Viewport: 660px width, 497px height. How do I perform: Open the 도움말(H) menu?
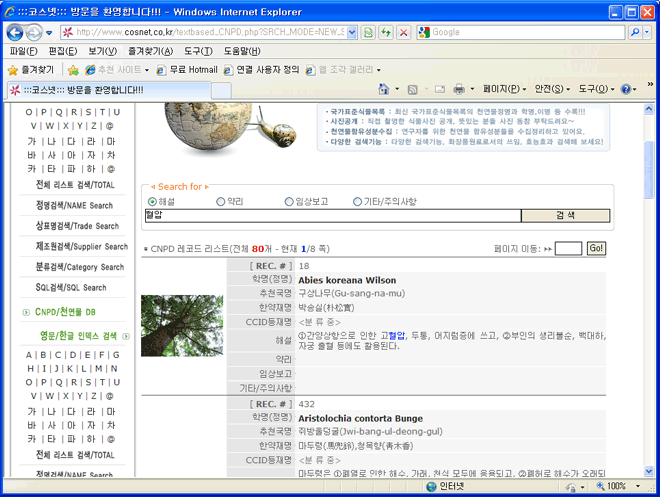242,51
